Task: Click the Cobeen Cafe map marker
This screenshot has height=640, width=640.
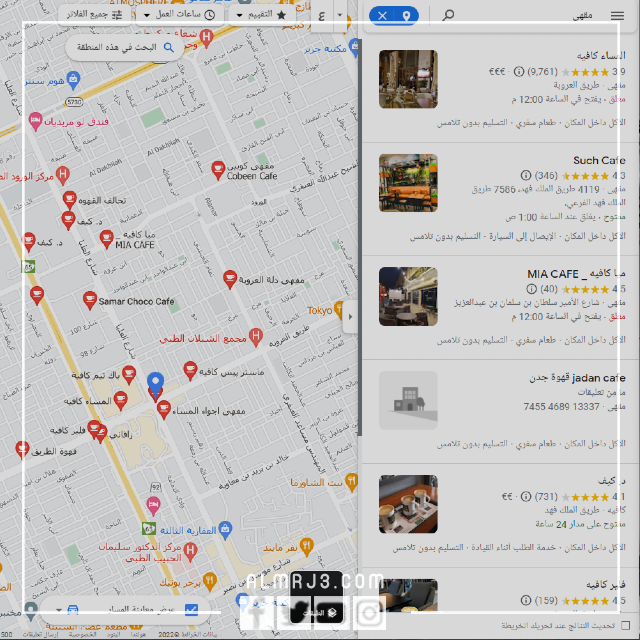Action: pyautogui.click(x=218, y=171)
